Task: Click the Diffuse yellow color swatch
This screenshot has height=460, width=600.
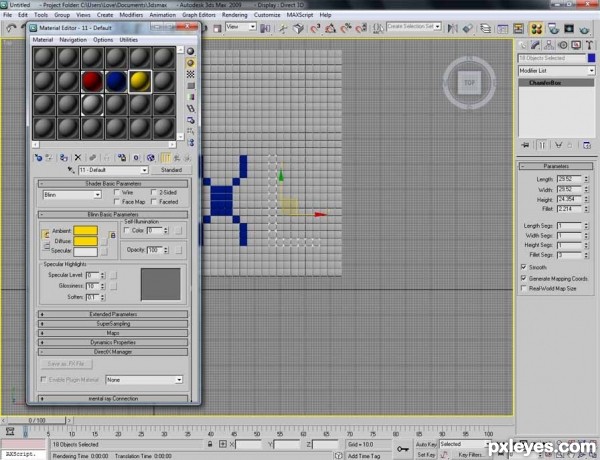Action: click(85, 241)
